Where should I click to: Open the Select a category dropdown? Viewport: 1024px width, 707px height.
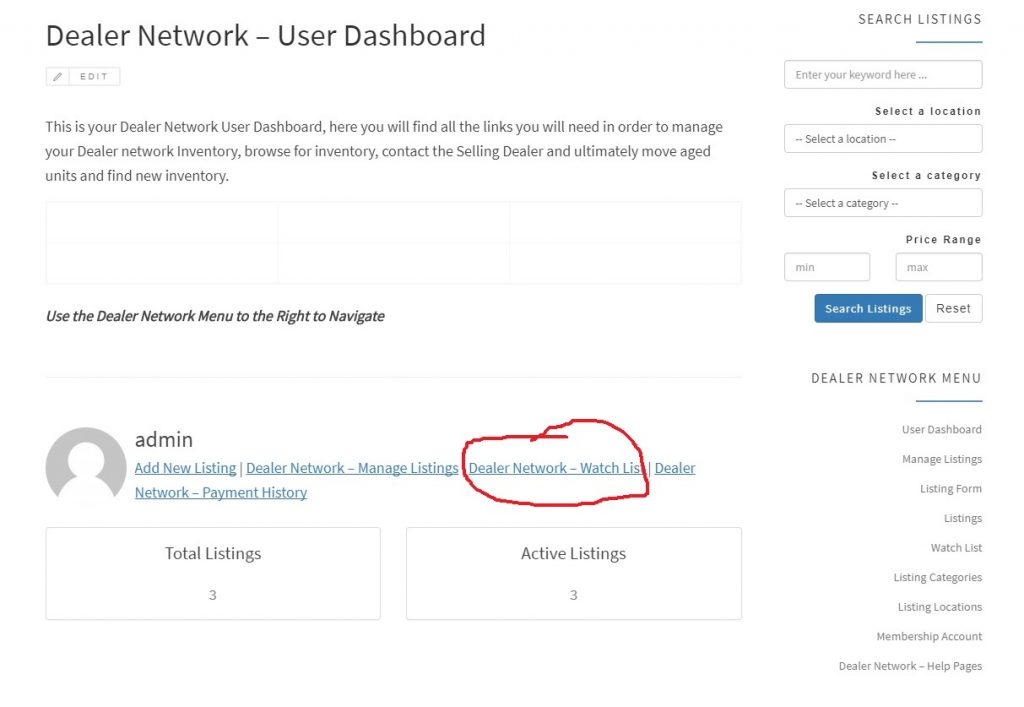(x=882, y=203)
